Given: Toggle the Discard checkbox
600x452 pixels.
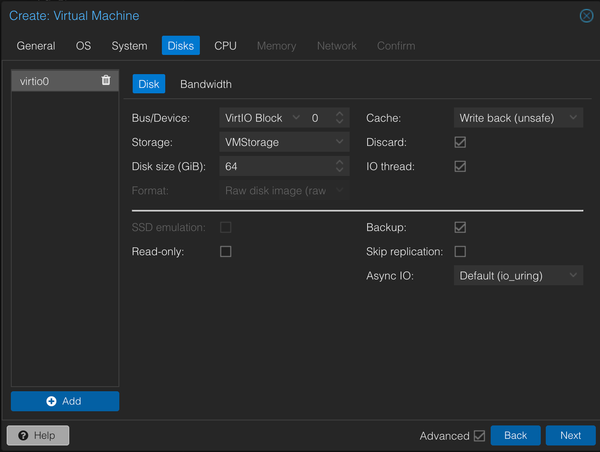Looking at the screenshot, I should 460,142.
